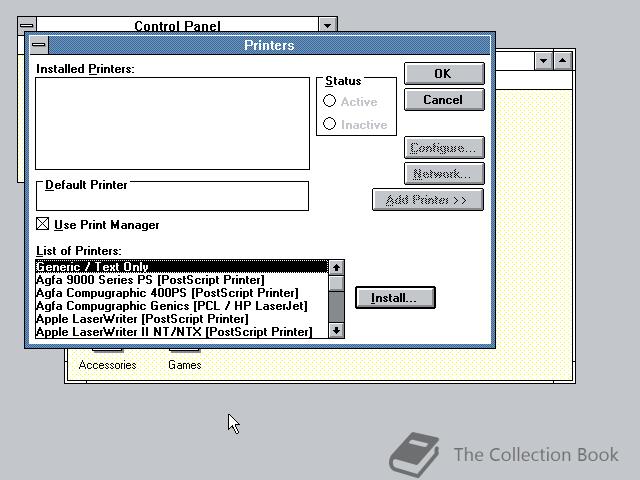Choose Agfa 9000 Series PS printer
640x480 pixels.
point(182,280)
